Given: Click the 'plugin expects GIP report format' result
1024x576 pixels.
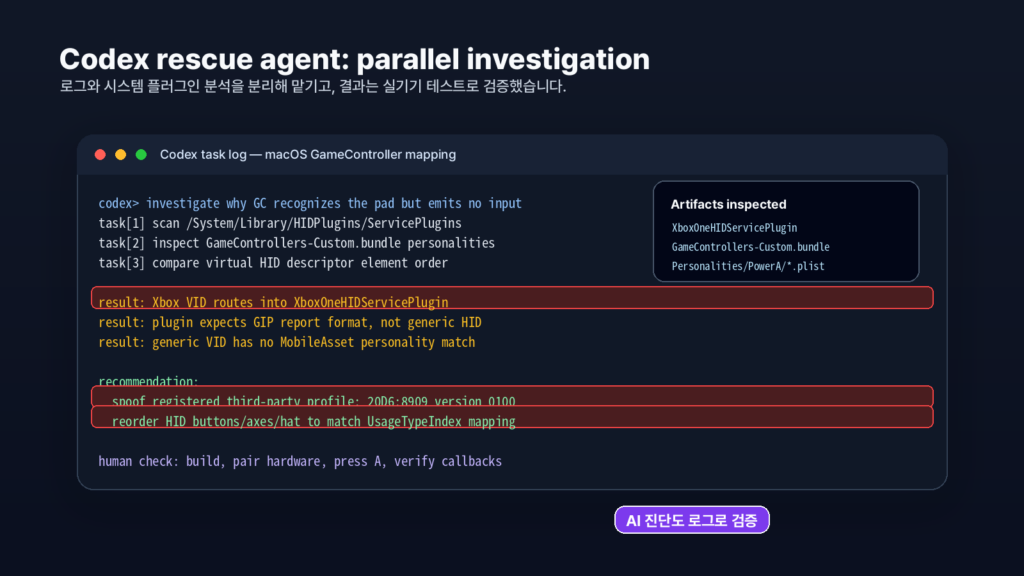Looking at the screenshot, I should point(290,322).
